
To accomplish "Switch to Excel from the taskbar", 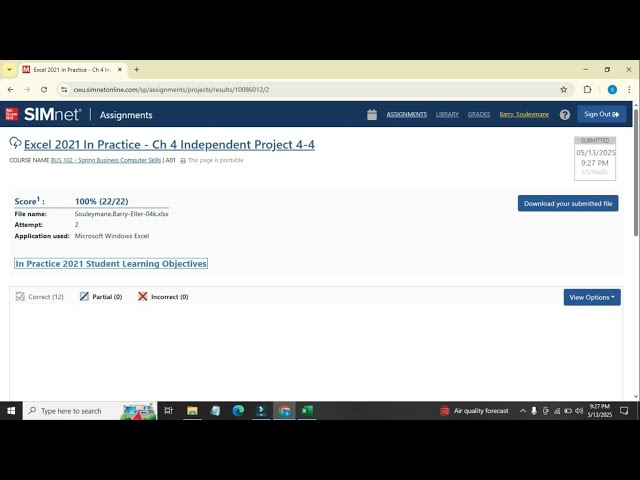I will 307,411.
